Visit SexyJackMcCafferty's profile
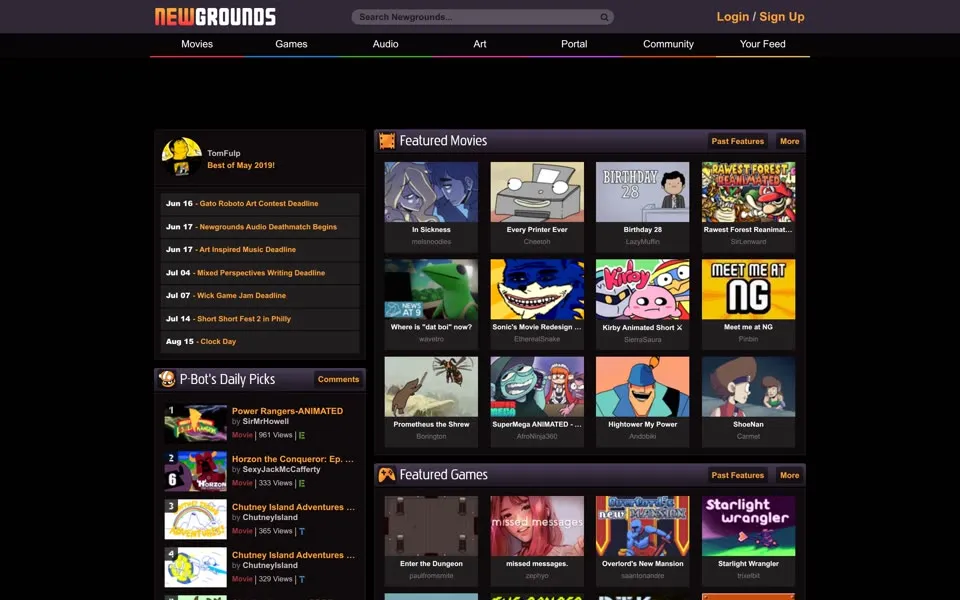Viewport: 960px width, 600px height. (281, 470)
